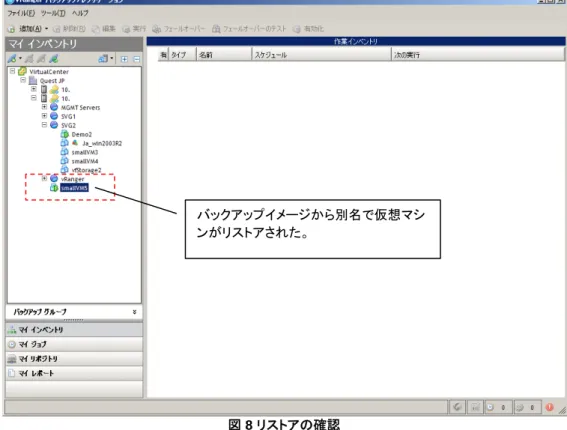
Task: Click the fourth status bar indicator showing 0
Action: (527, 407)
